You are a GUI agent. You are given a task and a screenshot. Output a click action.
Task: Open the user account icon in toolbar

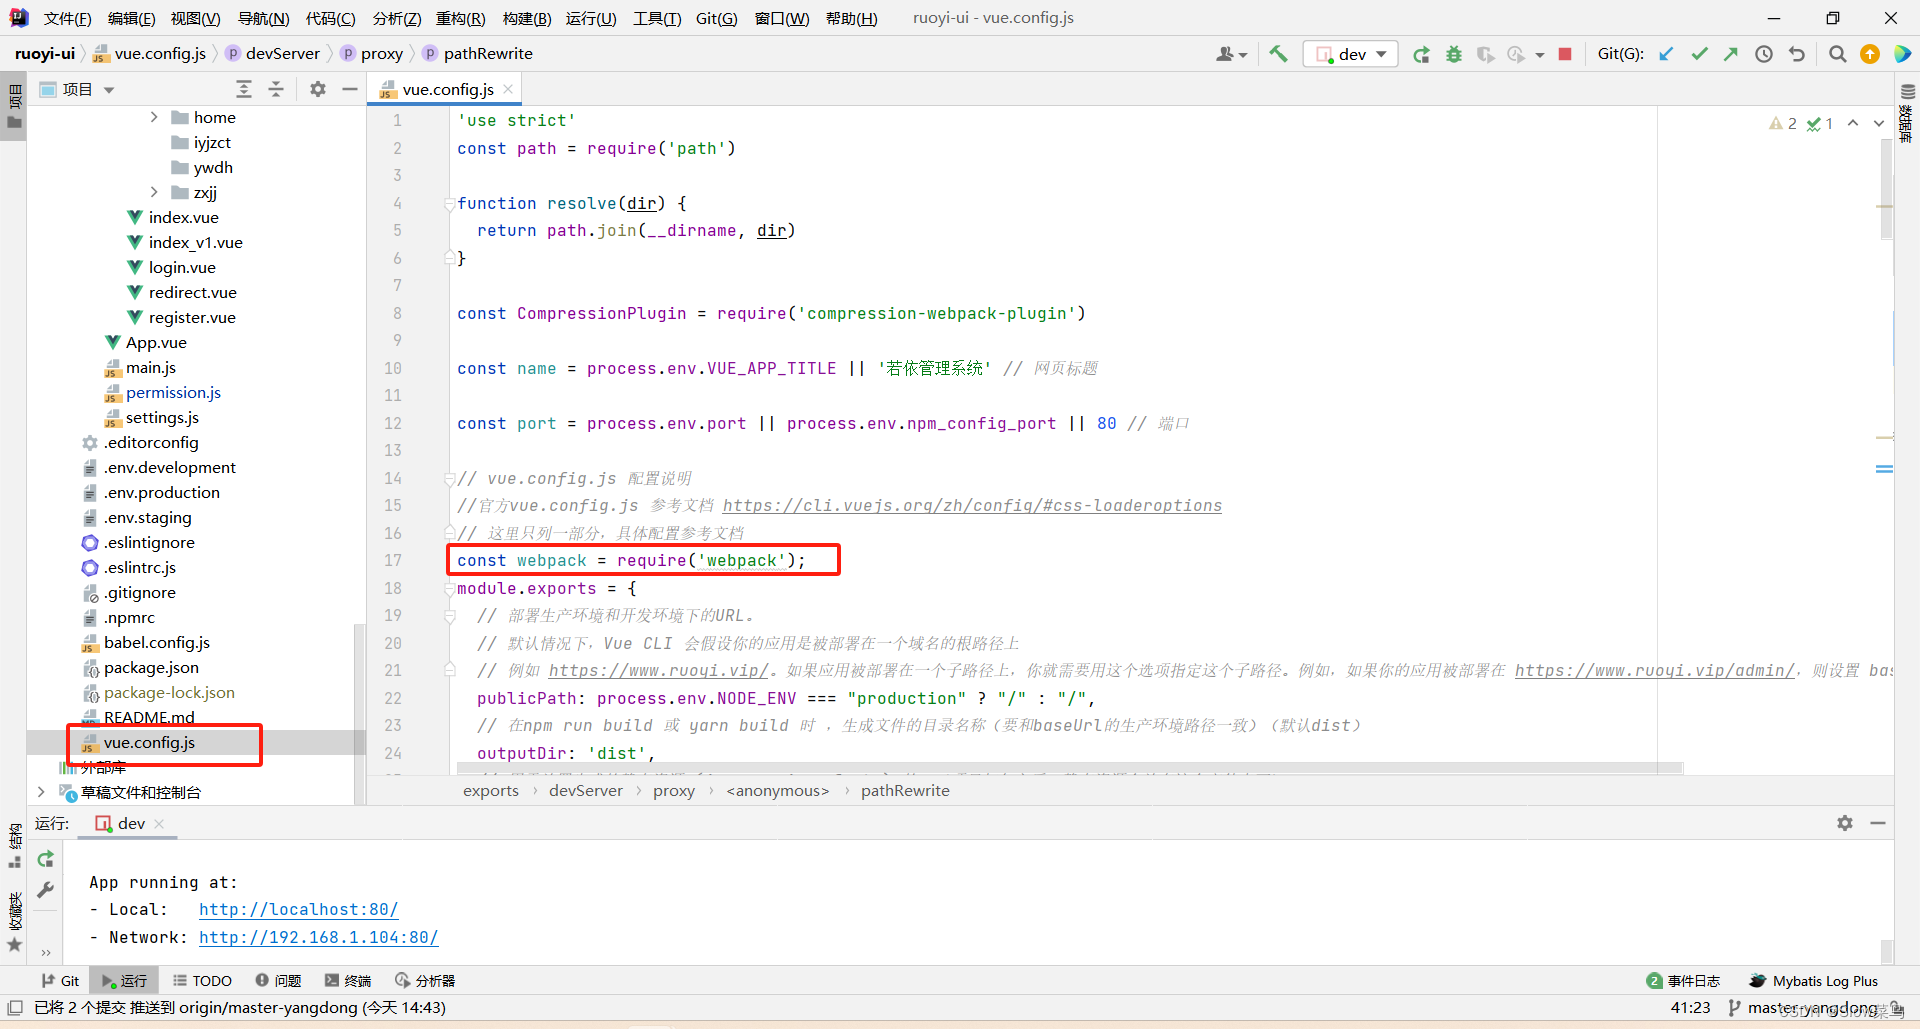tap(1231, 54)
